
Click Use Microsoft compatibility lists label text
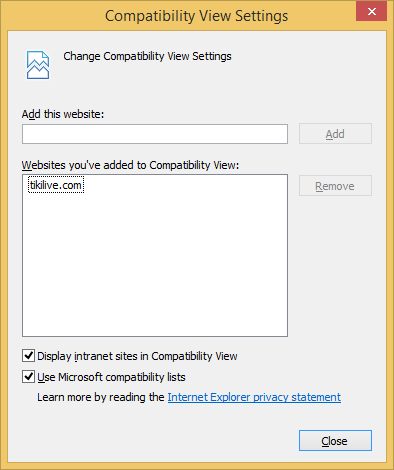tap(111, 377)
